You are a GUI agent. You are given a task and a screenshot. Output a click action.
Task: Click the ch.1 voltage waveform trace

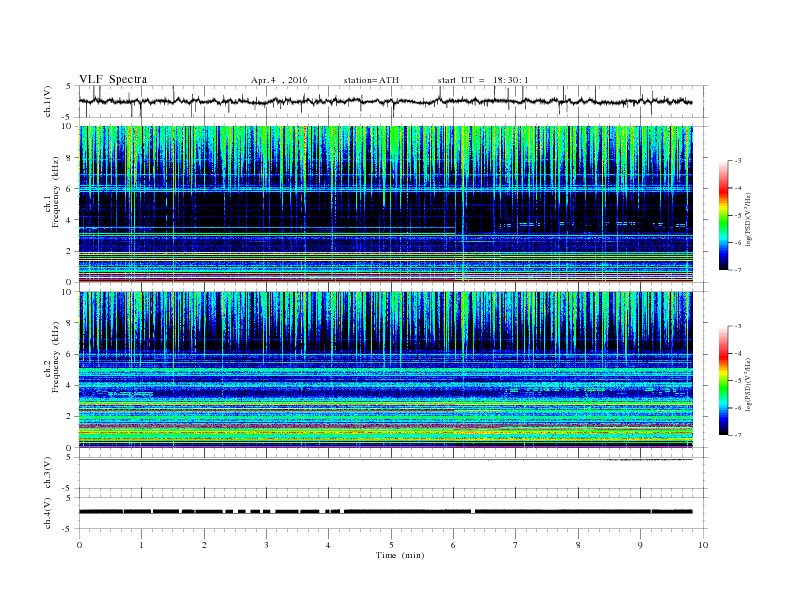tap(385, 101)
